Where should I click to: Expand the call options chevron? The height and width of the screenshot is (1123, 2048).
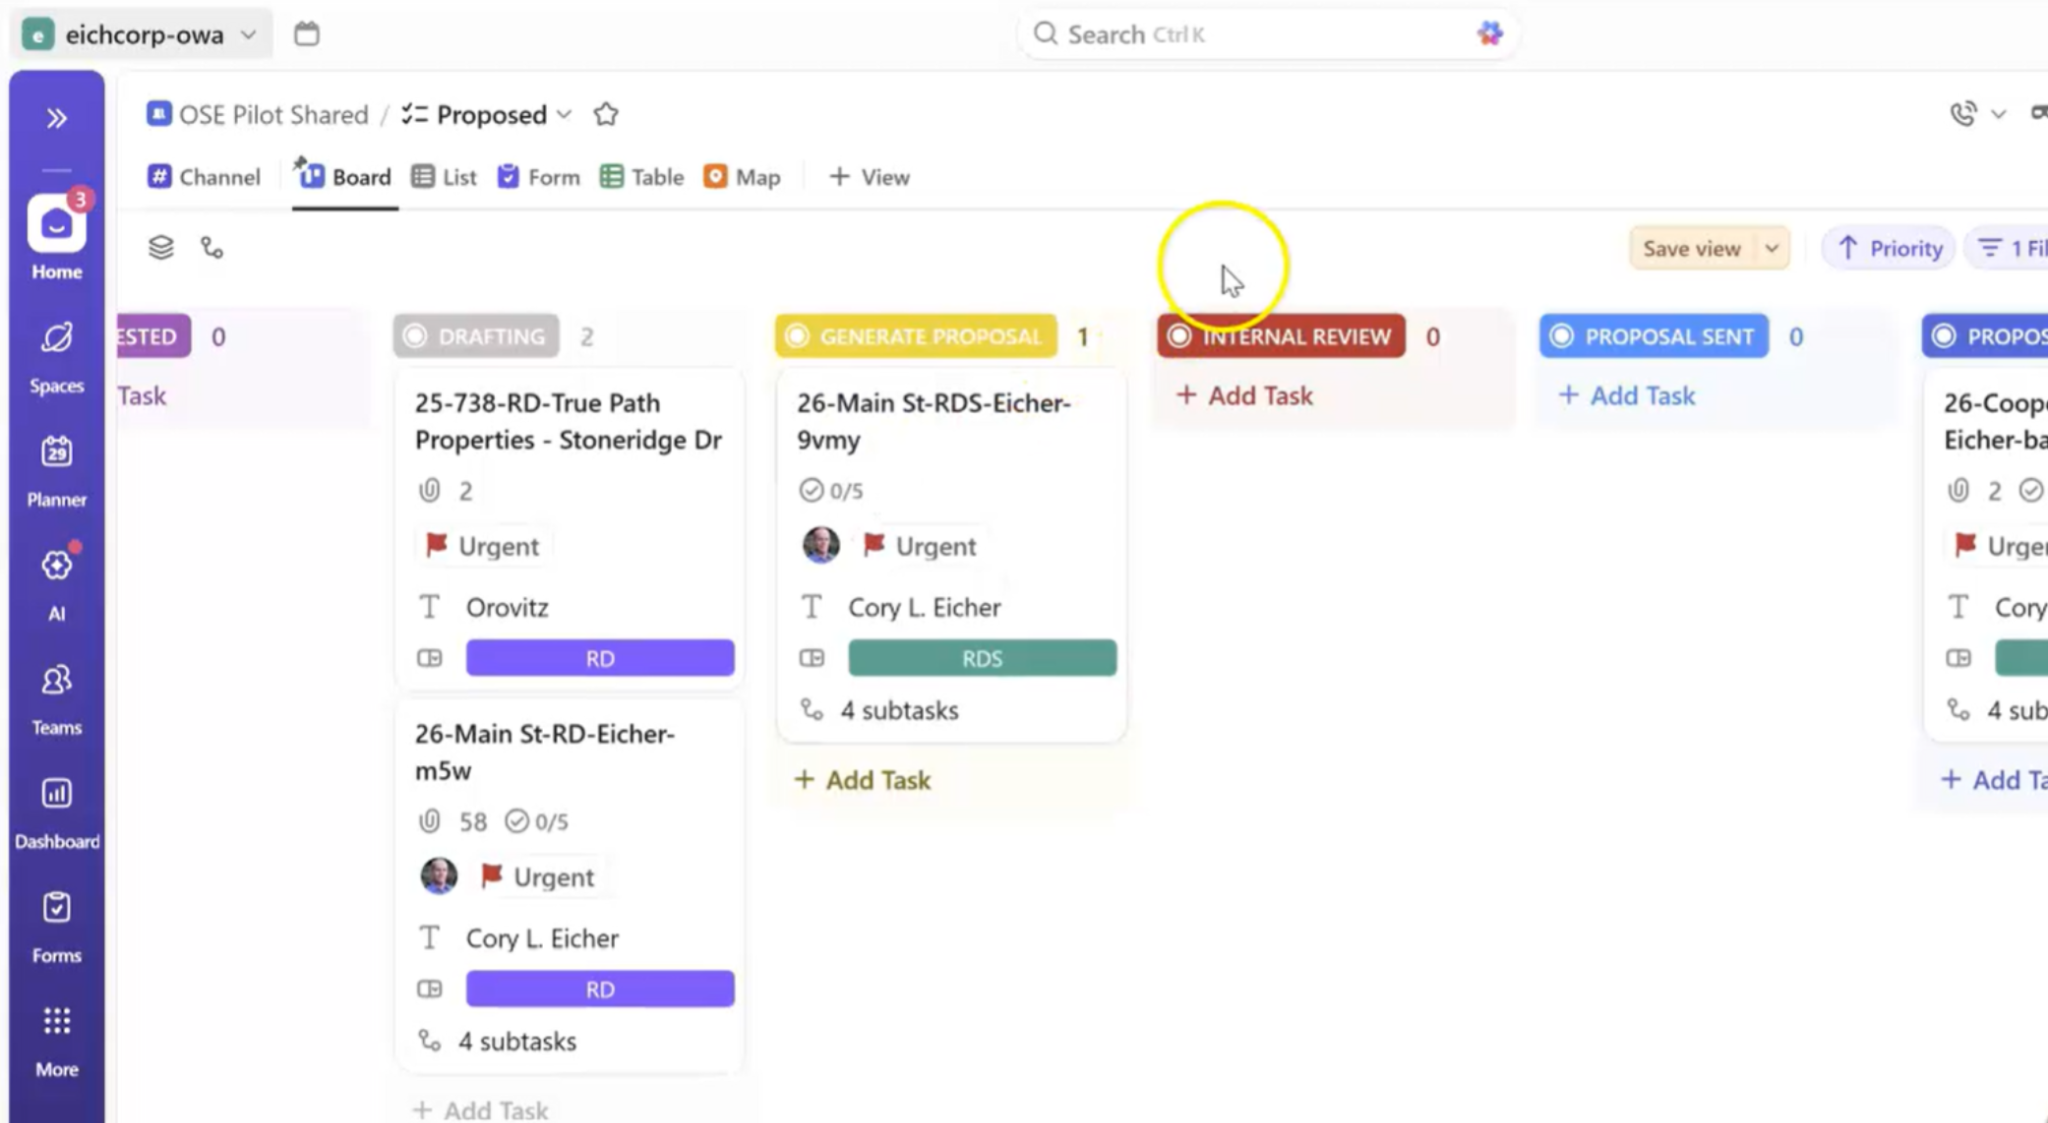tap(1998, 114)
